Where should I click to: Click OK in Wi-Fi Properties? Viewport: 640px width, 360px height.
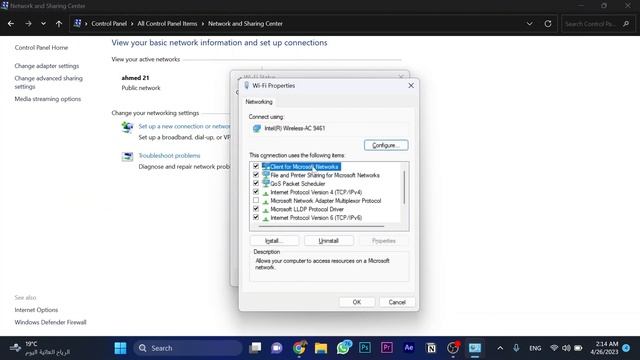pos(357,302)
